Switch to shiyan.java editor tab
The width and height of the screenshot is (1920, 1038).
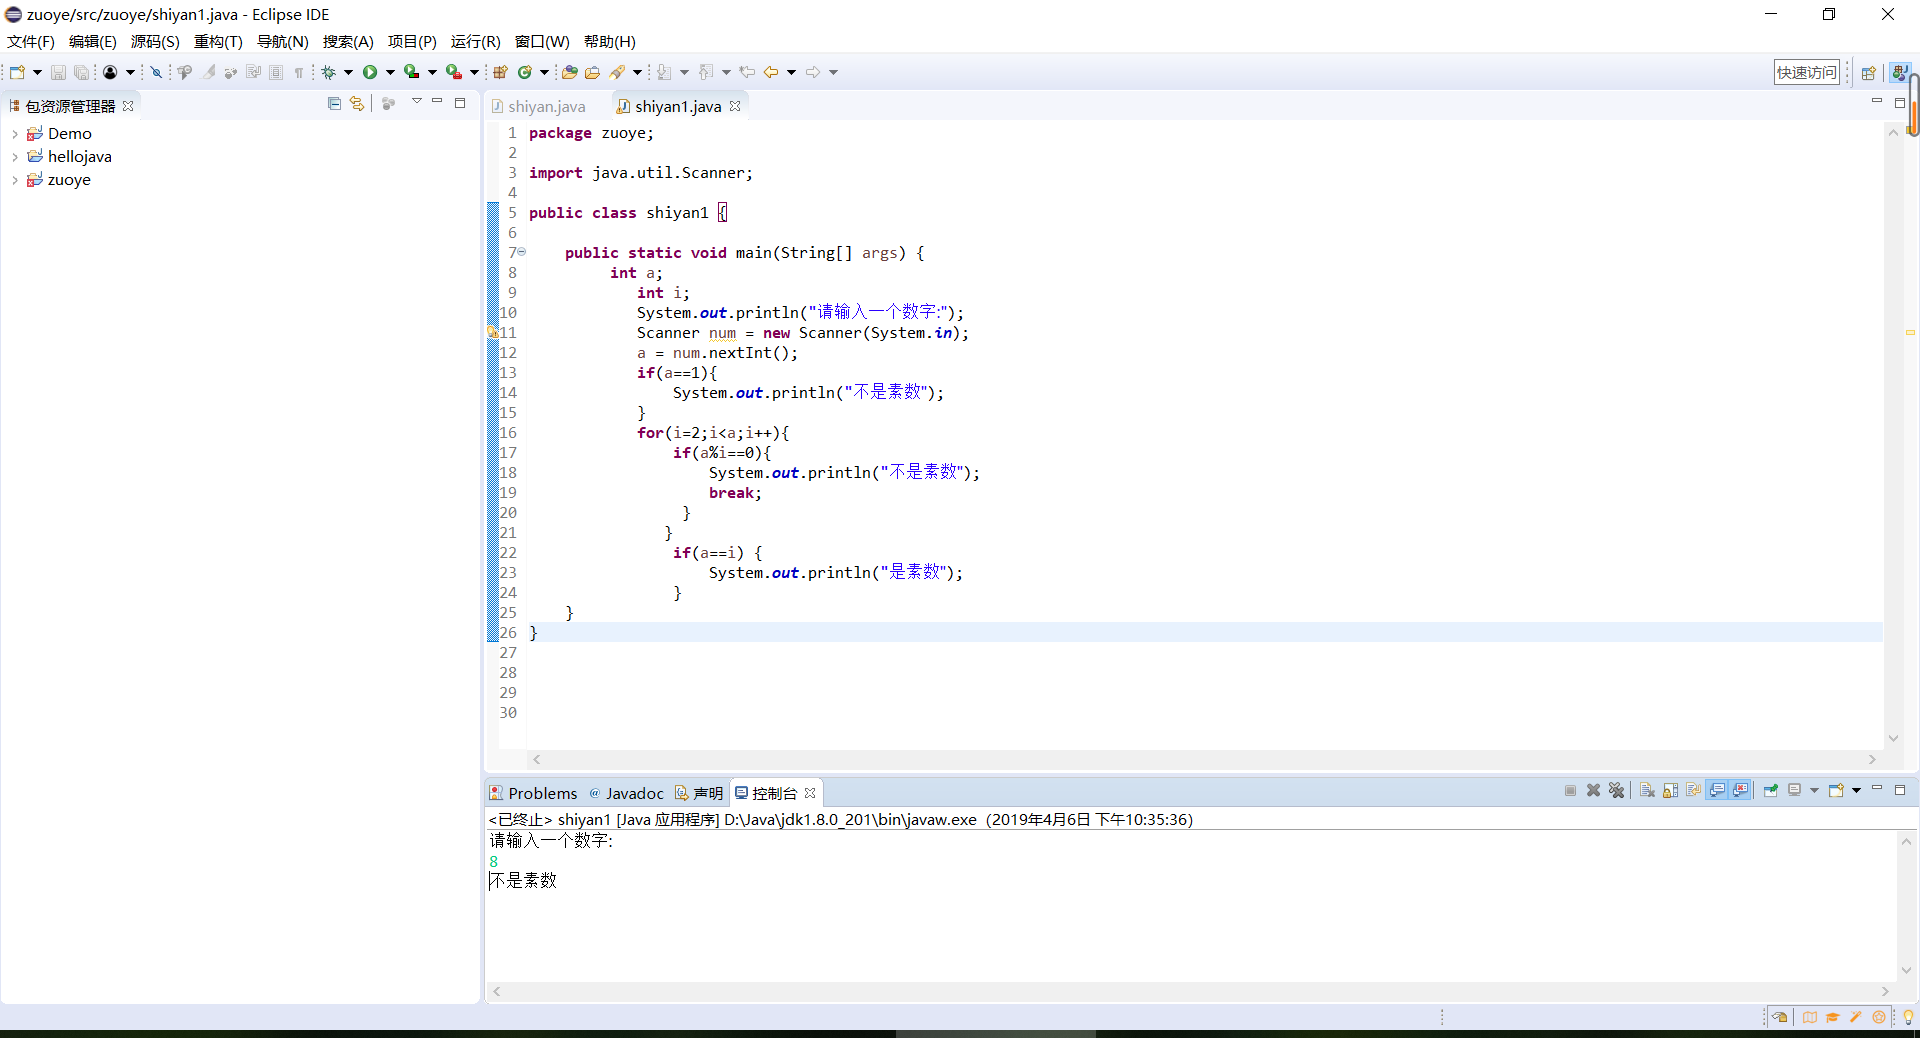(546, 106)
